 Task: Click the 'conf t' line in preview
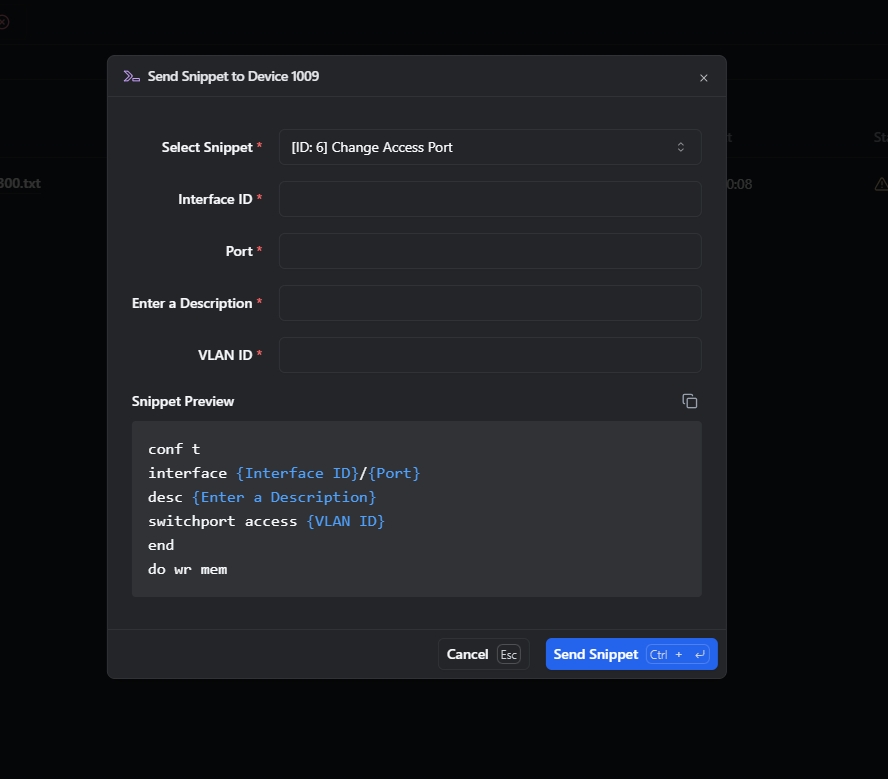click(x=174, y=449)
